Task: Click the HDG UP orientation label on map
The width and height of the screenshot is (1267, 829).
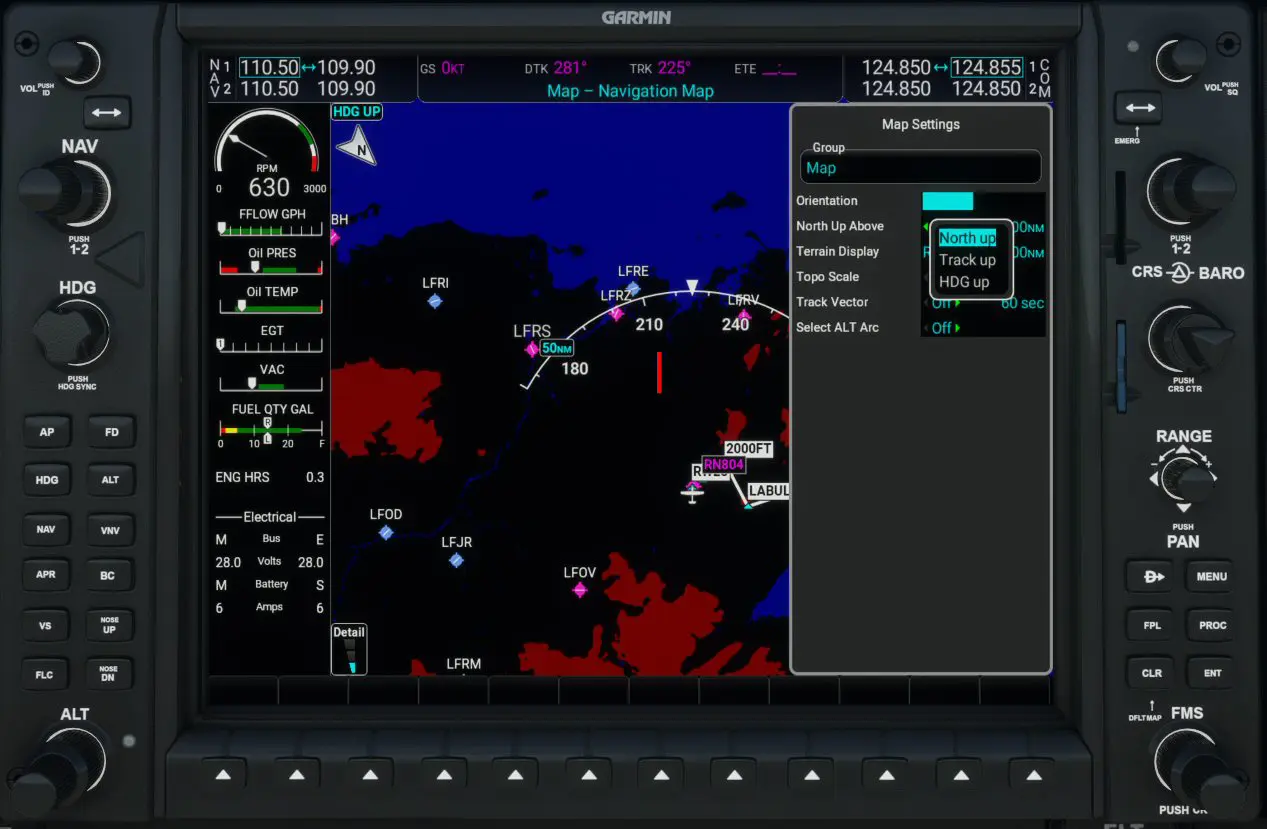Action: (x=357, y=112)
